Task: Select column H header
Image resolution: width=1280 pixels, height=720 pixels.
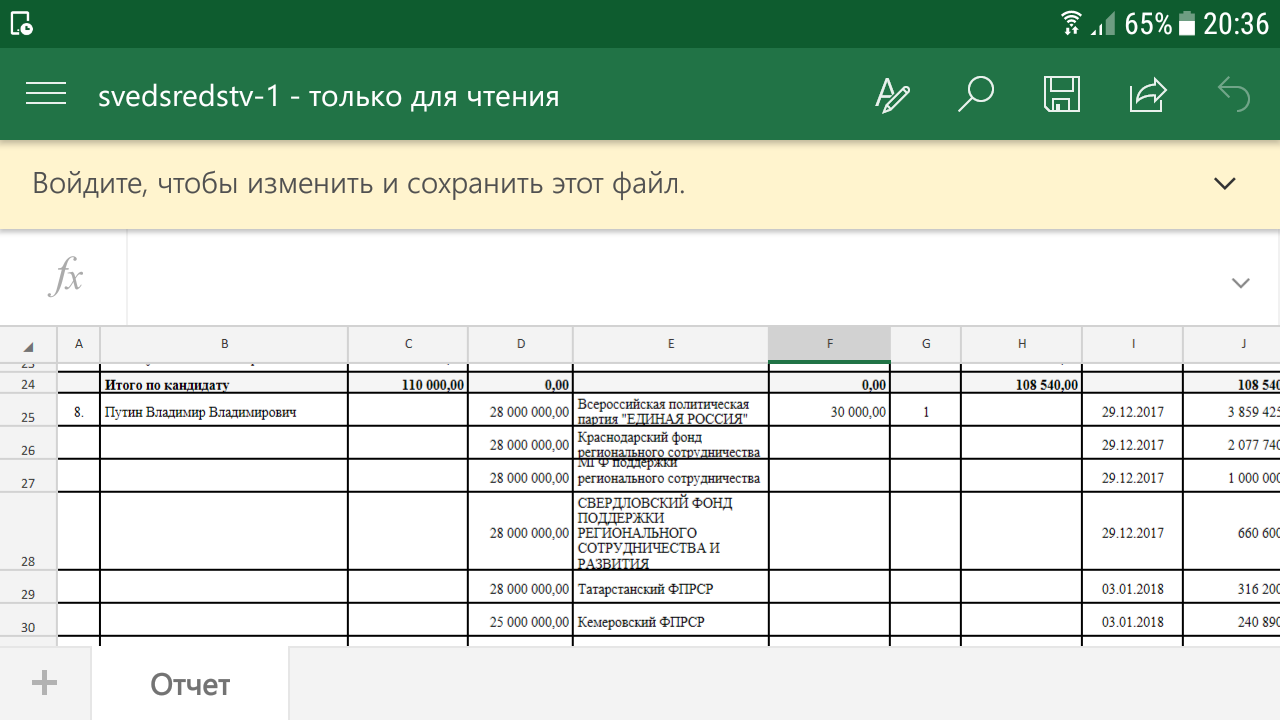Action: (x=1022, y=344)
